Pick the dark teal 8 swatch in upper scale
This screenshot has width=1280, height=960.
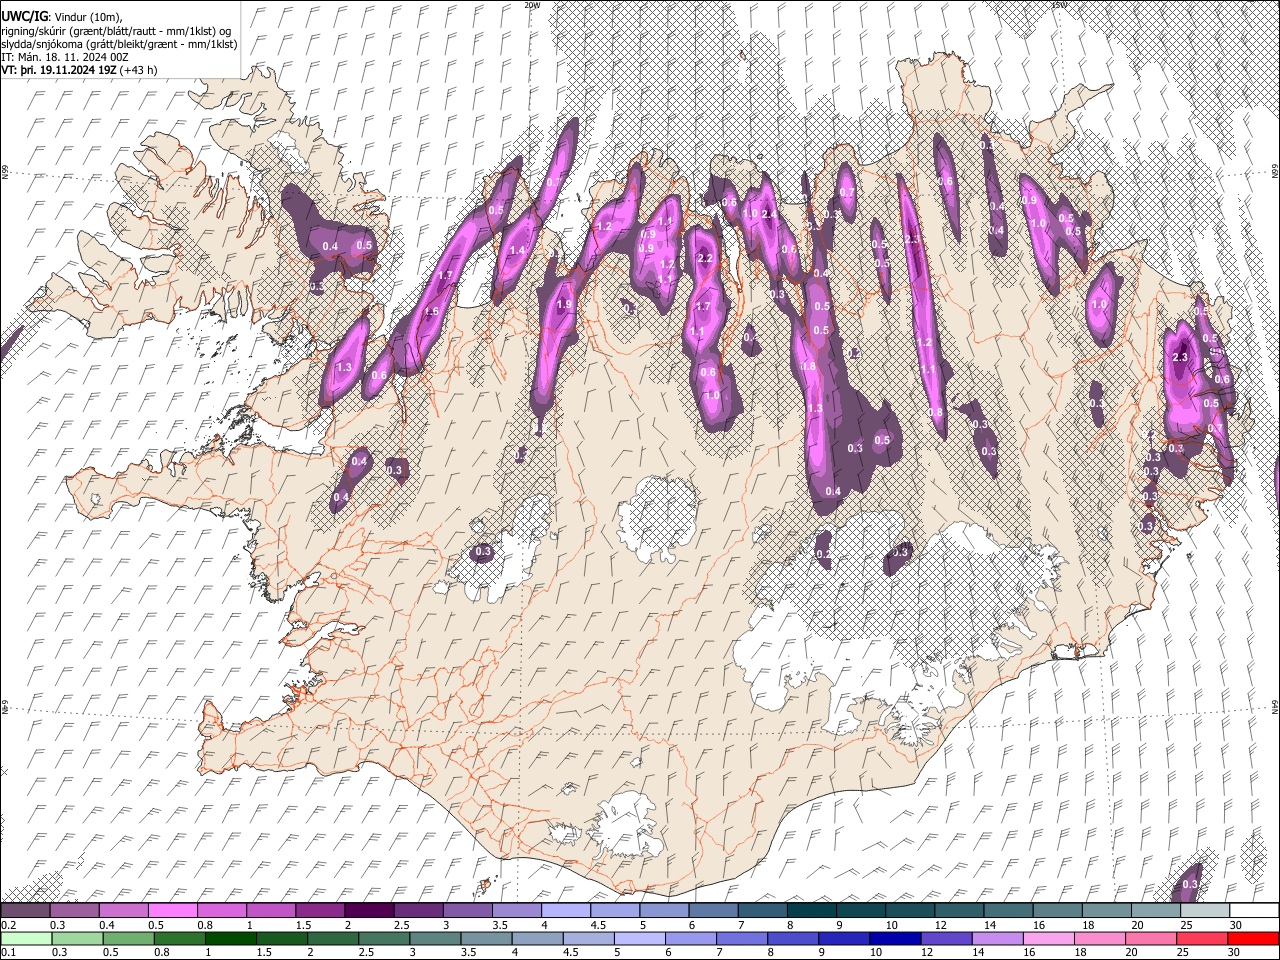point(811,910)
